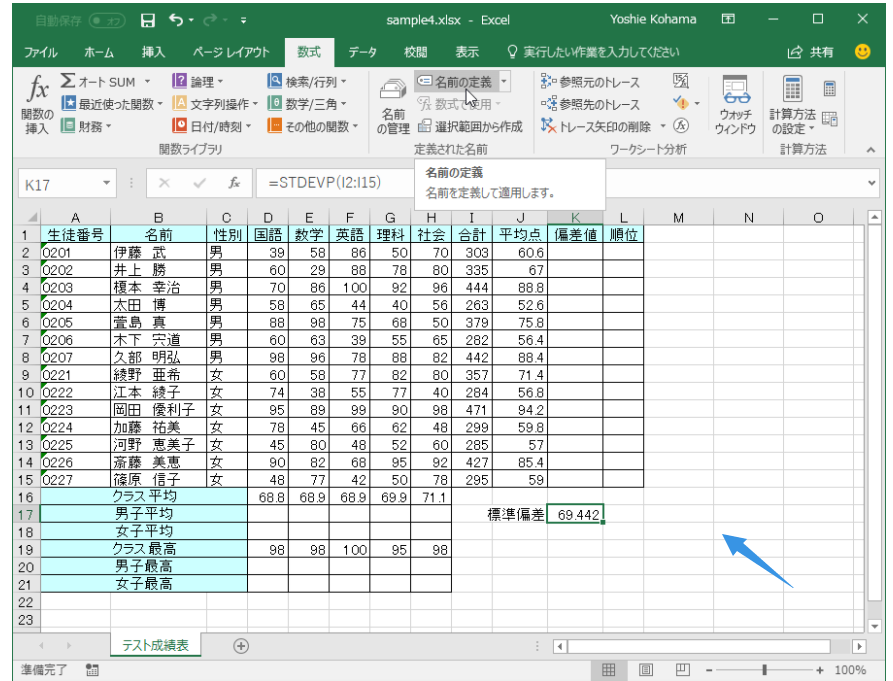Switch to Page Break Preview in status bar
The width and height of the screenshot is (893, 681).
[x=683, y=670]
